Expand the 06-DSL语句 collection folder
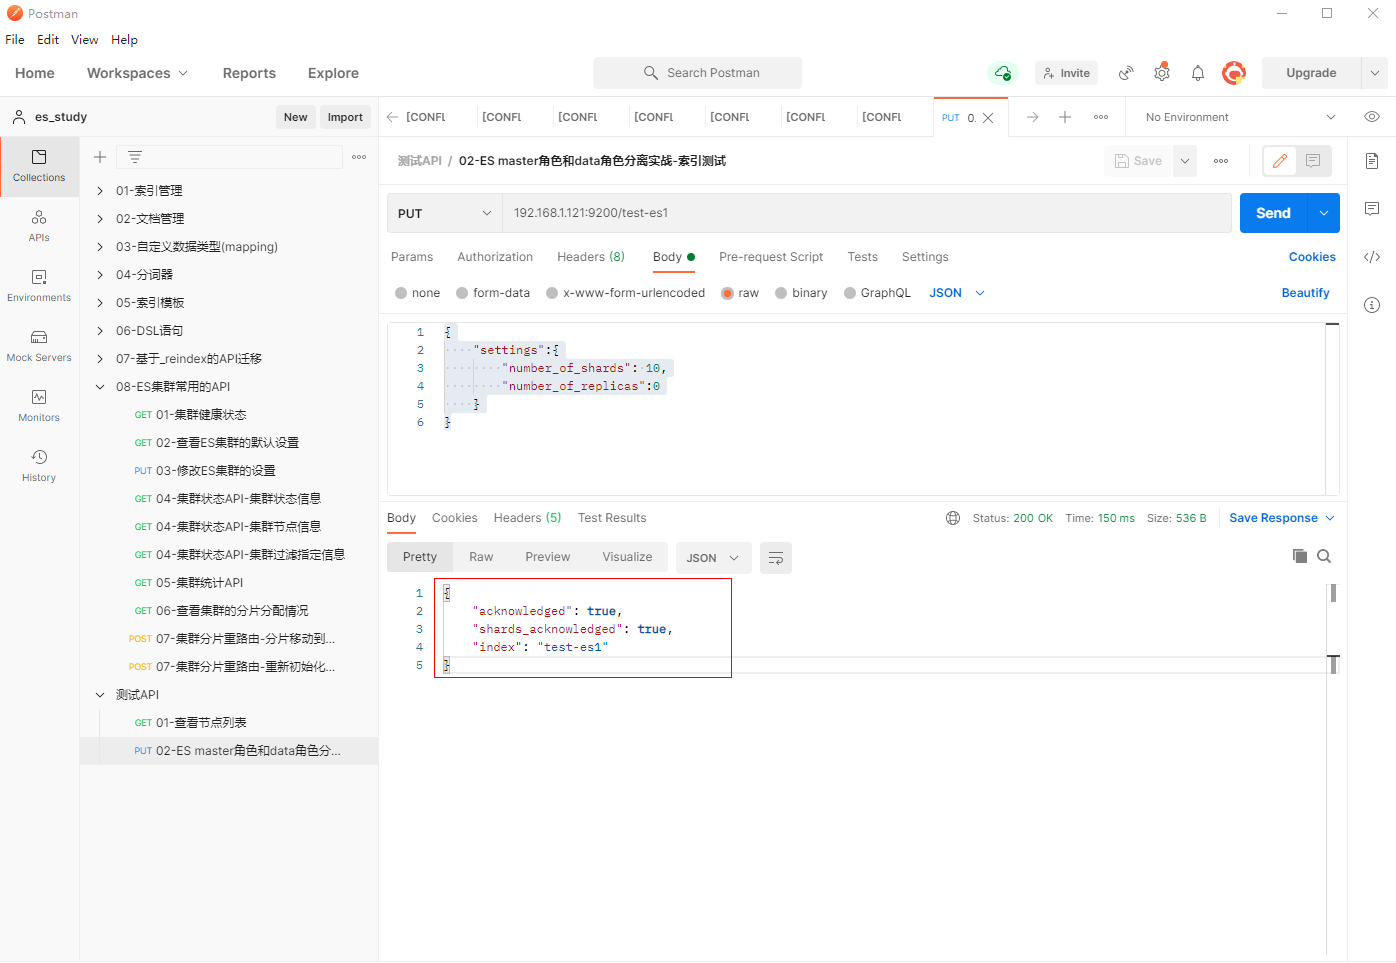Image resolution: width=1396 pixels, height=963 pixels. 100,331
